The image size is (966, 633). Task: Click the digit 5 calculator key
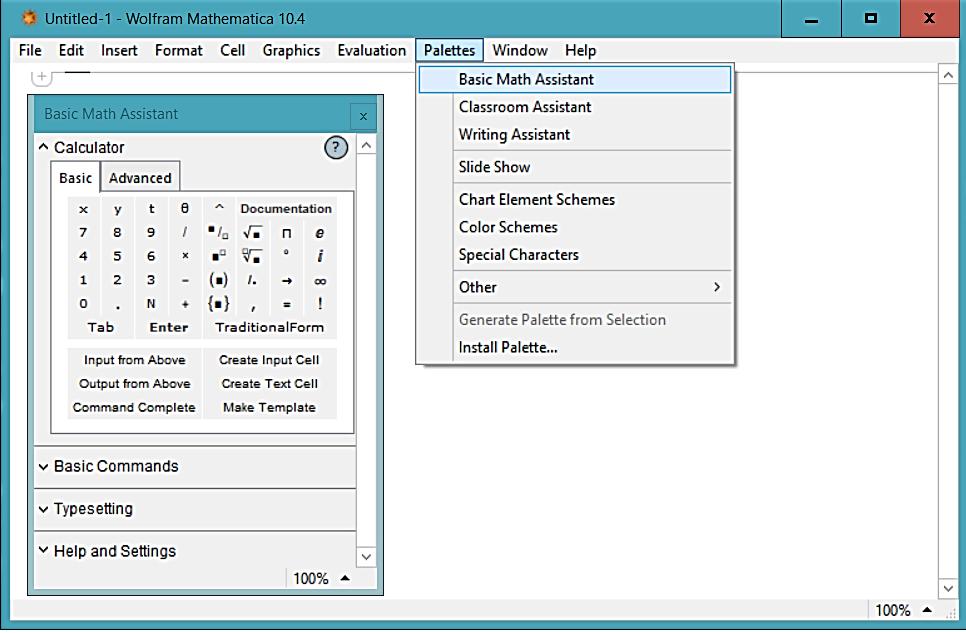117,256
